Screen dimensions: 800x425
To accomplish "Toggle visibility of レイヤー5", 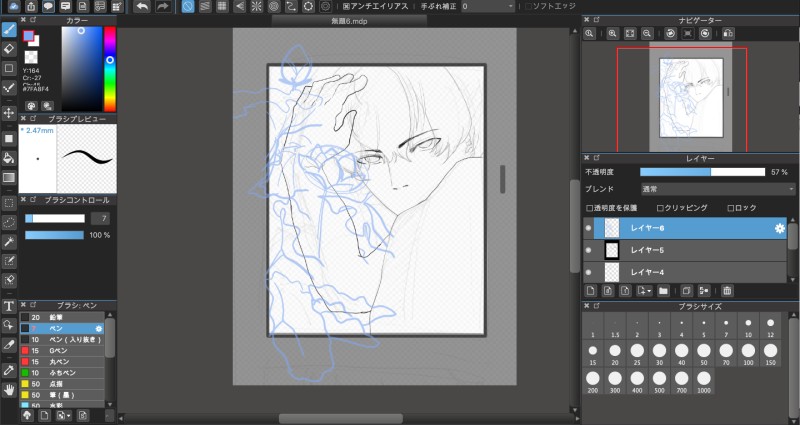I will point(588,251).
